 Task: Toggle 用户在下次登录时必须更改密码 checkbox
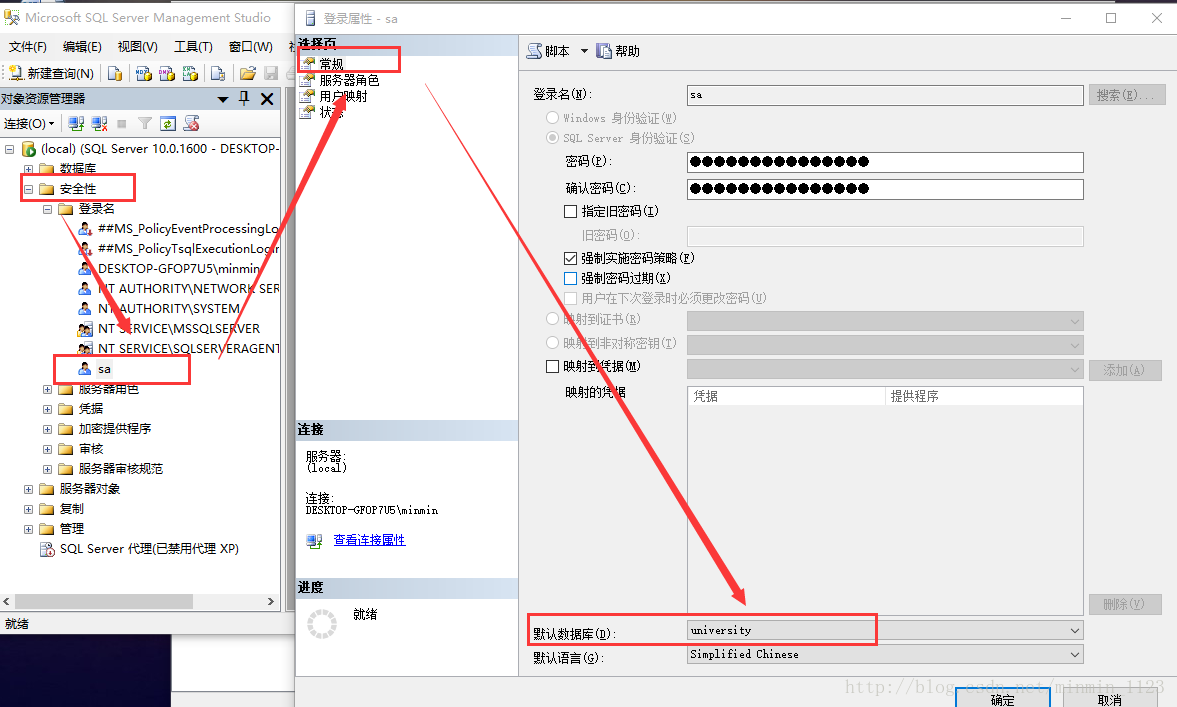pyautogui.click(x=570, y=298)
